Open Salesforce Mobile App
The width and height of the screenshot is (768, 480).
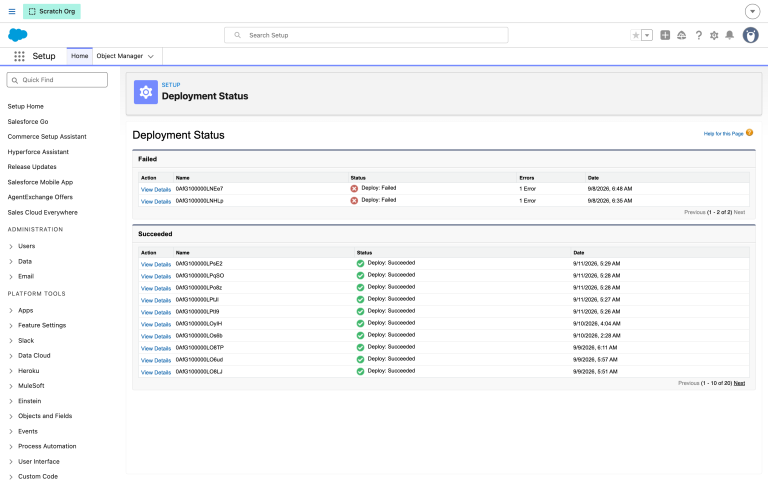(40, 182)
